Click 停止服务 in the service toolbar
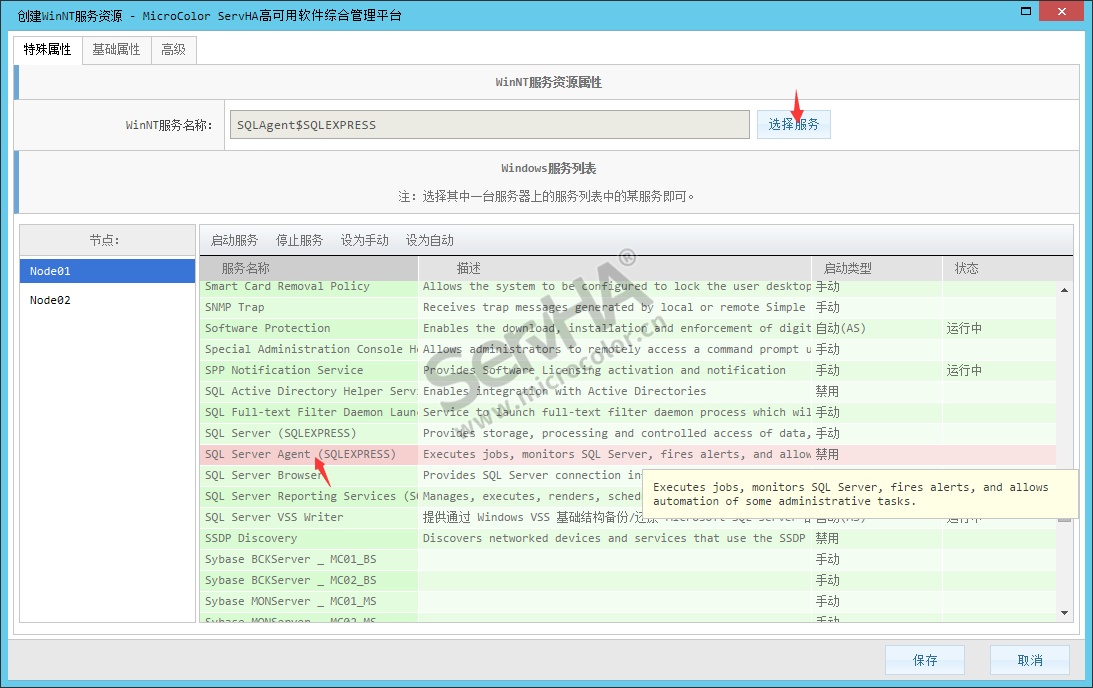The image size is (1093, 688). [299, 240]
